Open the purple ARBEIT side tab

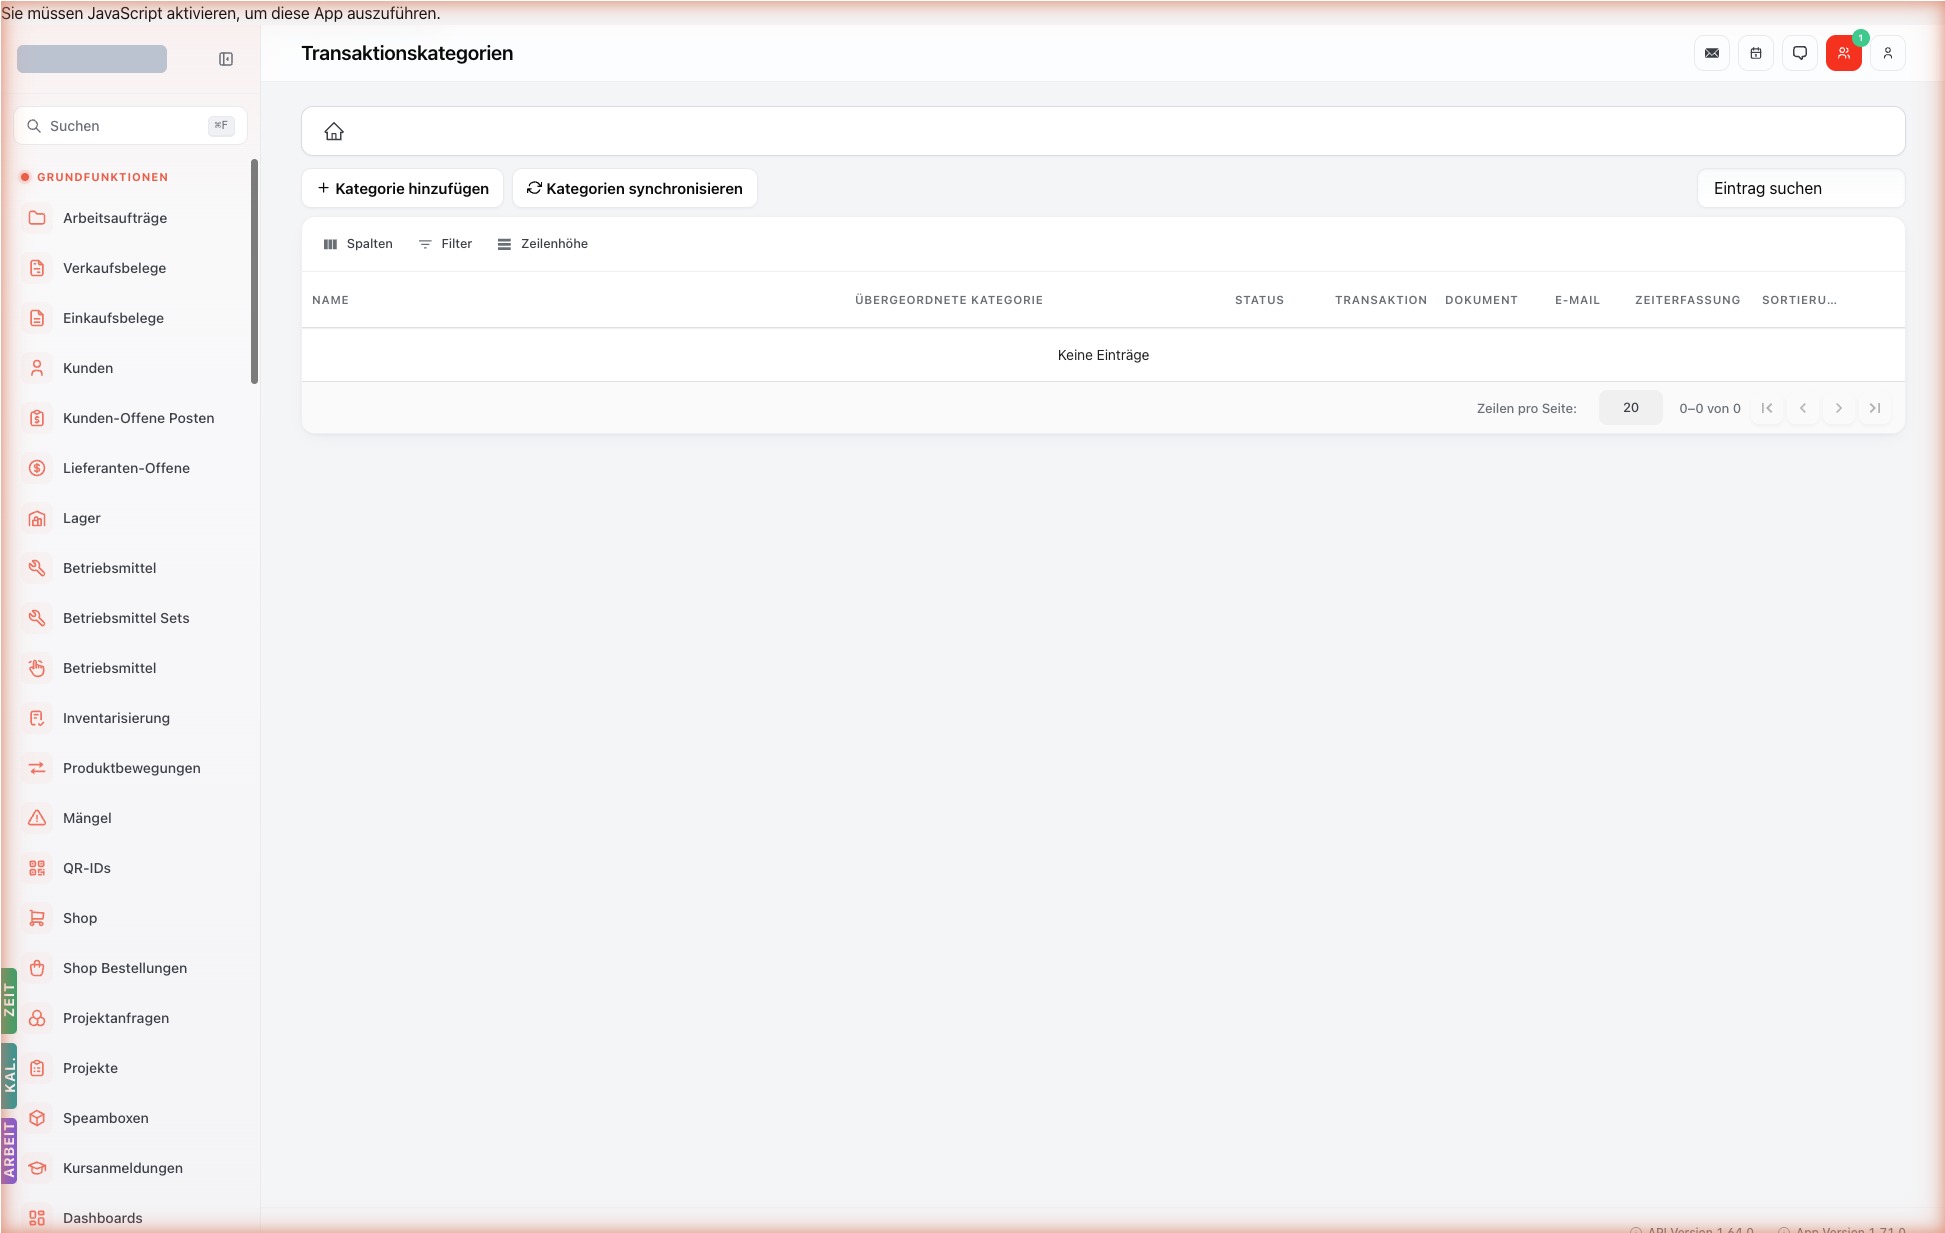[9, 1151]
